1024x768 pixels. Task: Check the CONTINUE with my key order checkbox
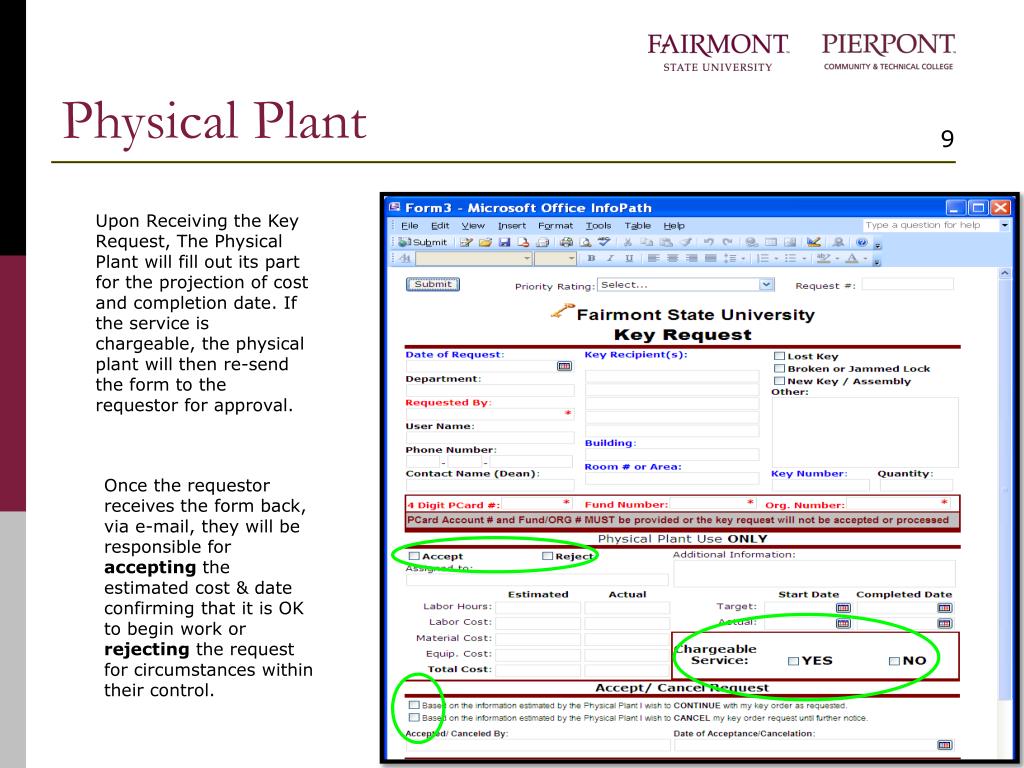[x=414, y=705]
